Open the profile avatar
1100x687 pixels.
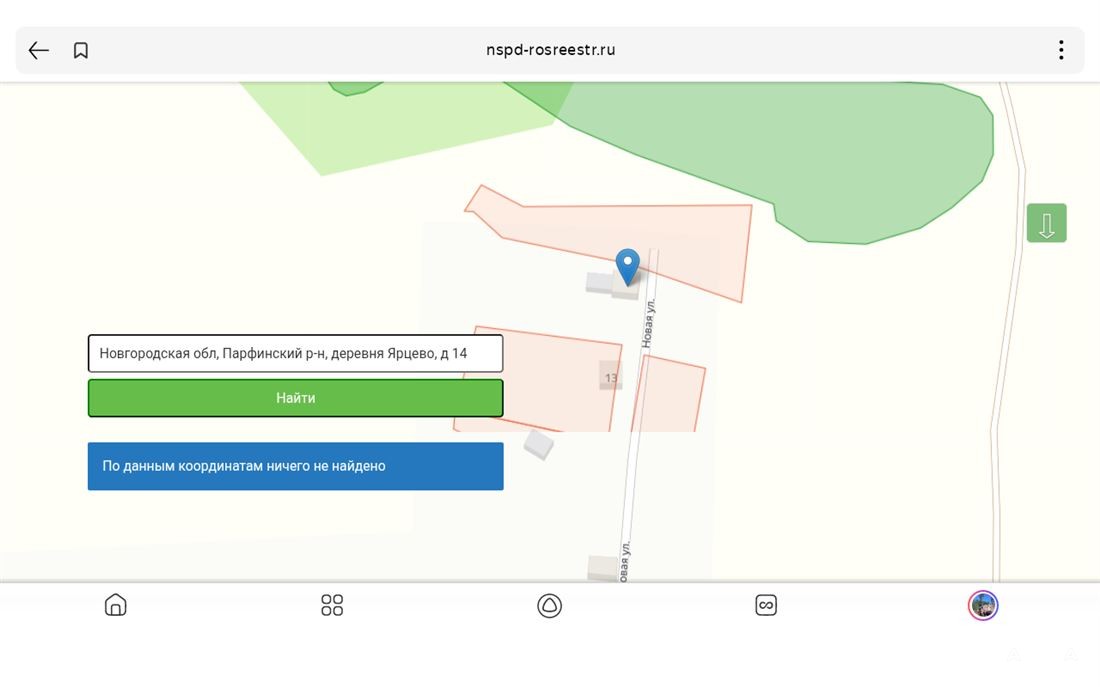[982, 605]
